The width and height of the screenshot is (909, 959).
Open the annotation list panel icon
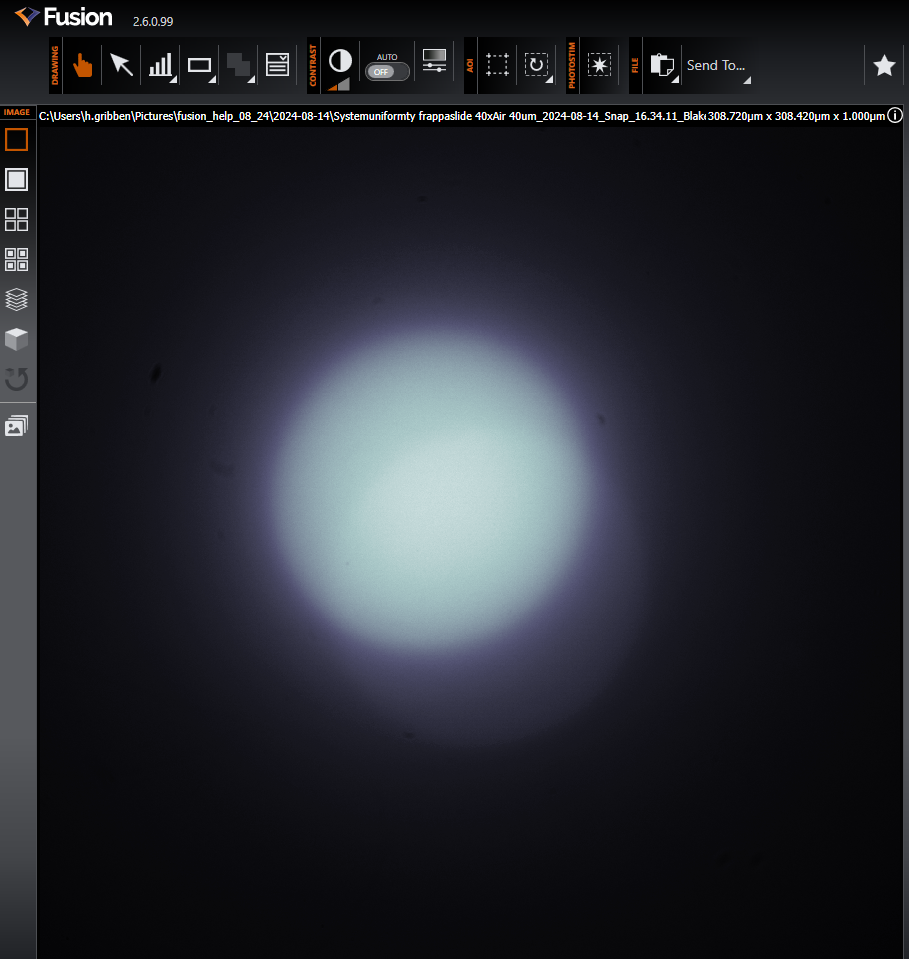coord(277,65)
